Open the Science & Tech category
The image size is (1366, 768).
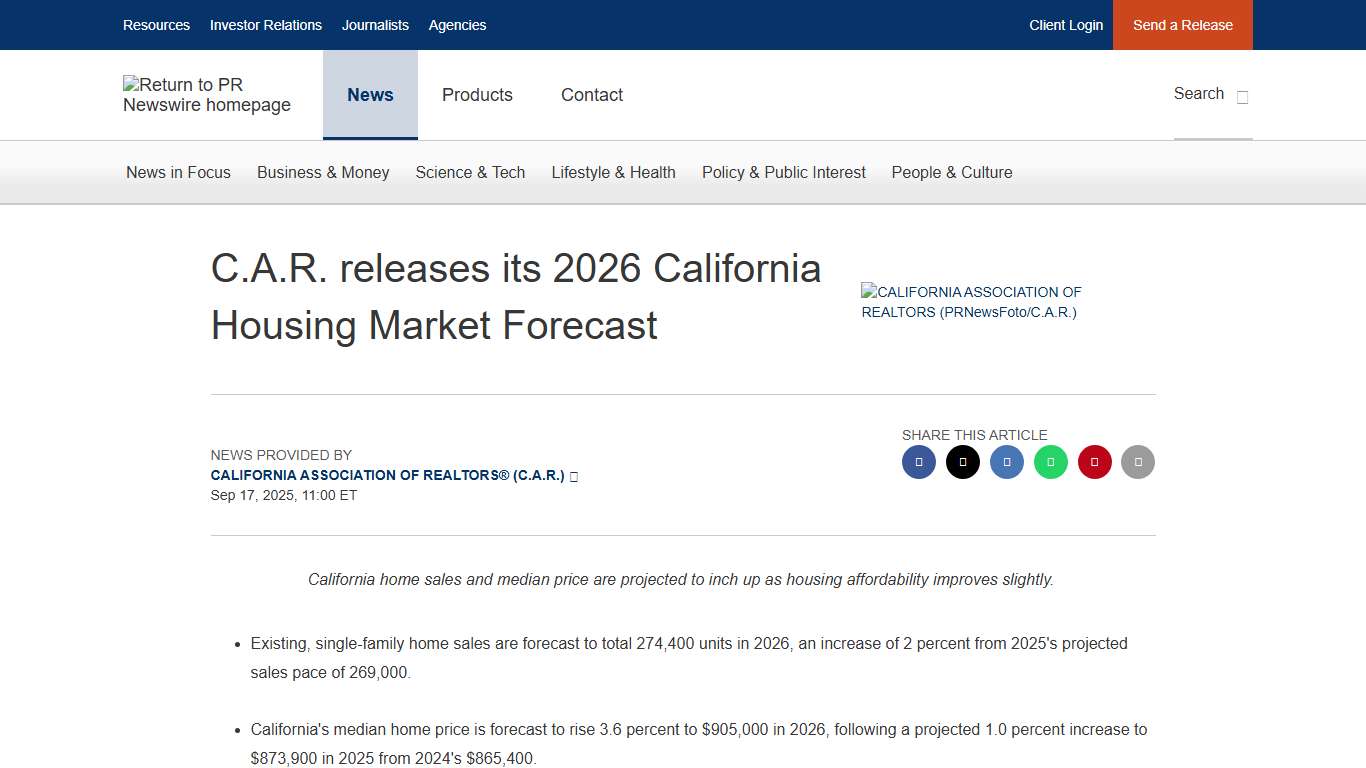point(470,172)
